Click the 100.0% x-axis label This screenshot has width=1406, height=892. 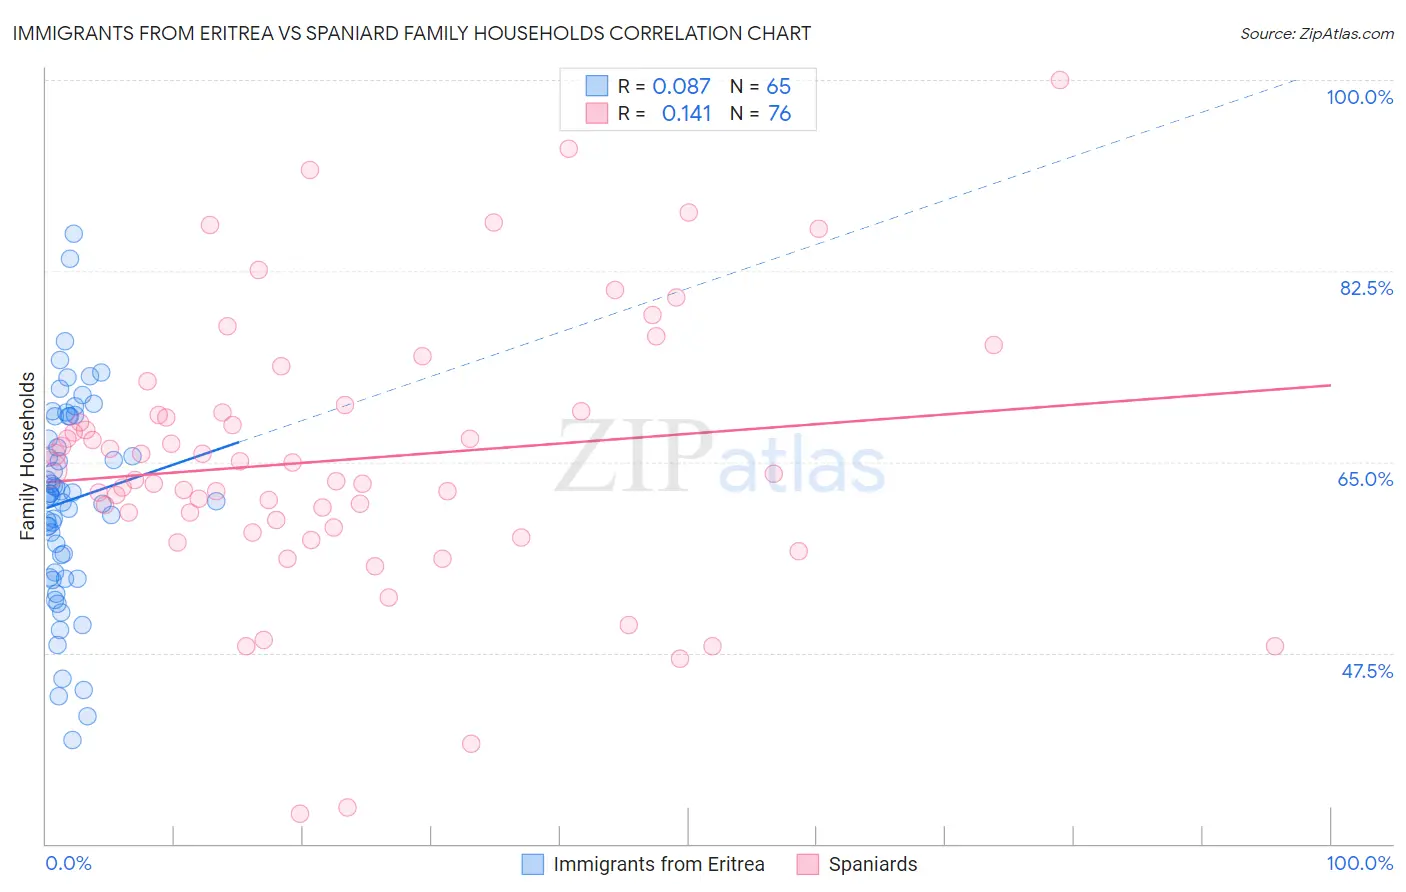pos(1359,863)
